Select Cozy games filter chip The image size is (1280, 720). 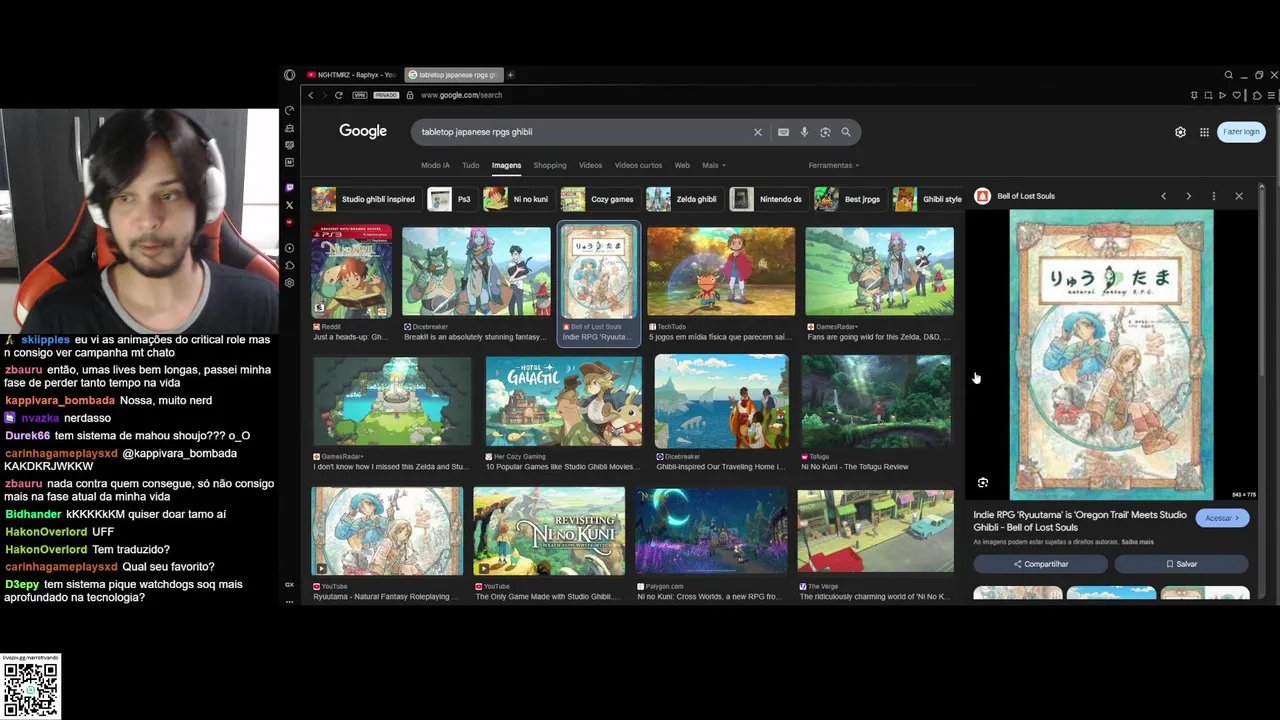599,199
